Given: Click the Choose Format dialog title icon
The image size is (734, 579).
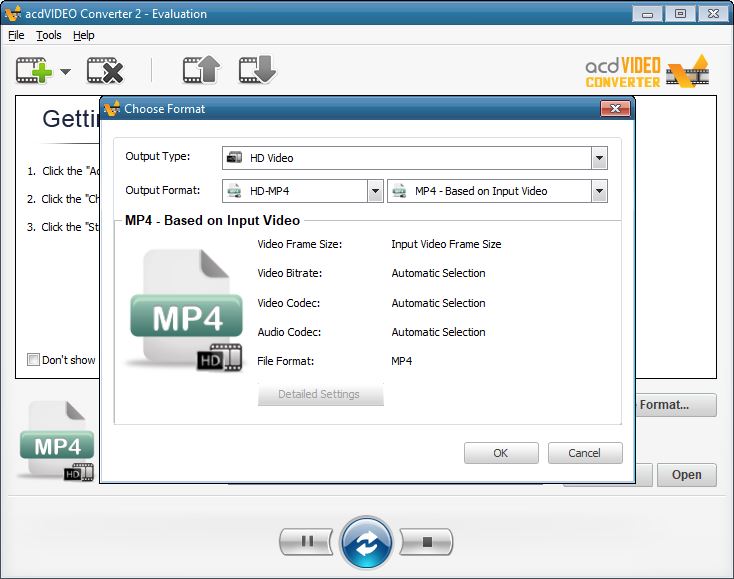Looking at the screenshot, I should [x=112, y=109].
